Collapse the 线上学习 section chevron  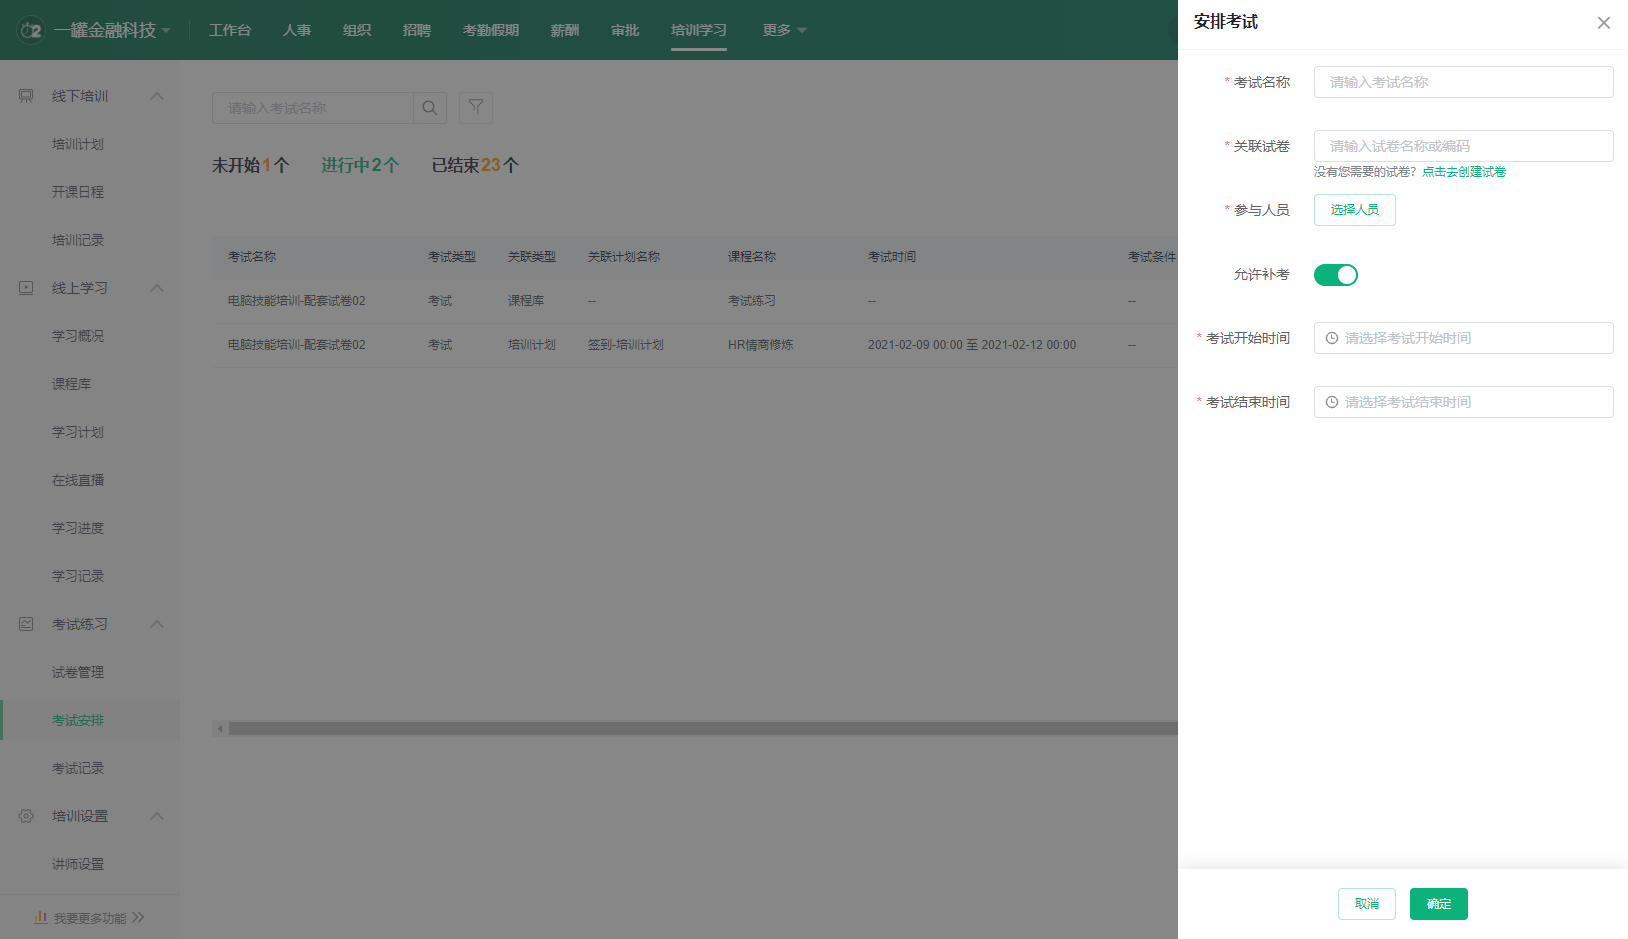click(157, 288)
